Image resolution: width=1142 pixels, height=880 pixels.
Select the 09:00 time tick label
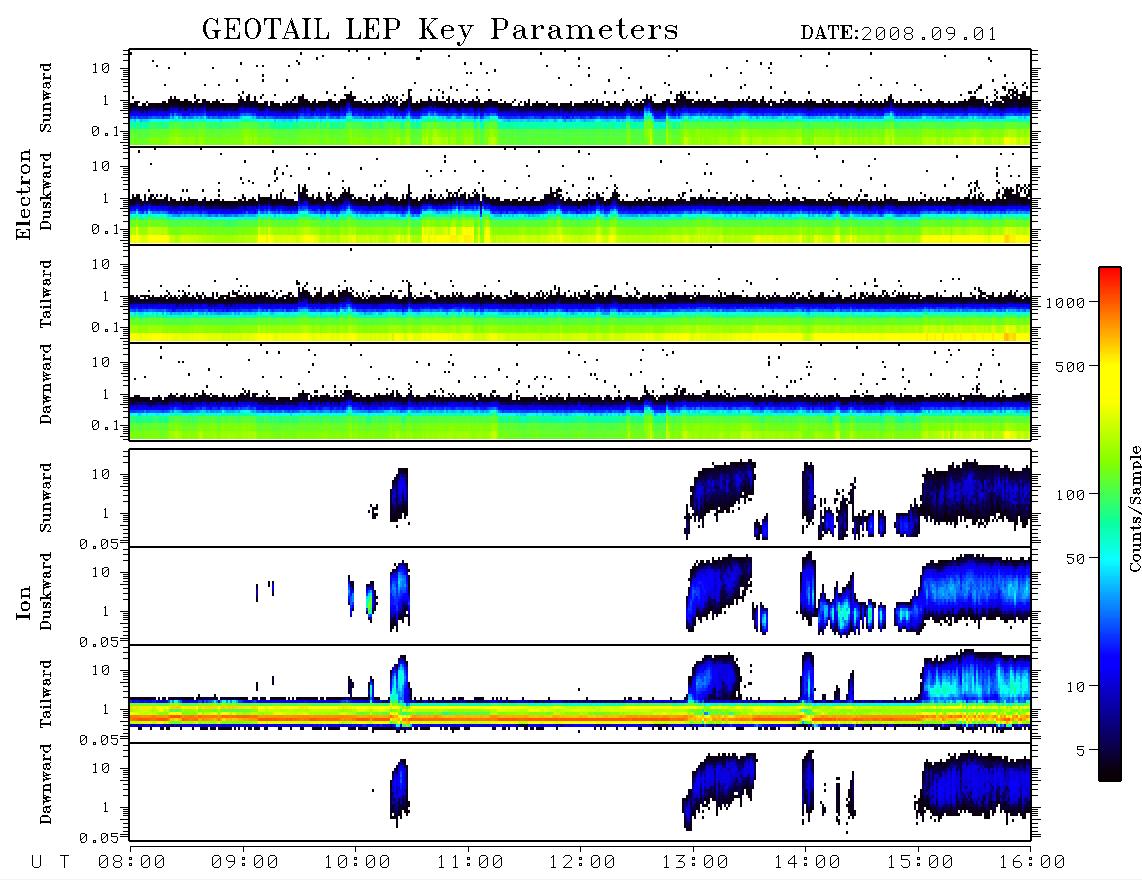[x=245, y=863]
